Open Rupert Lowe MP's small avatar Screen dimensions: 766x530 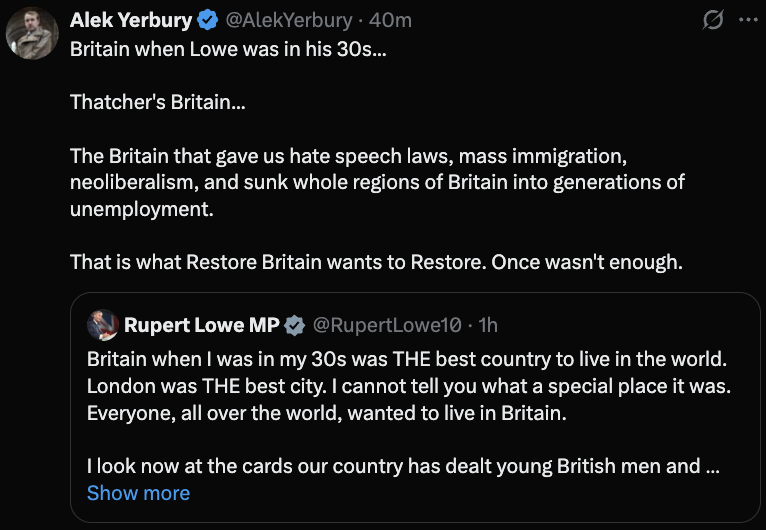point(100,324)
